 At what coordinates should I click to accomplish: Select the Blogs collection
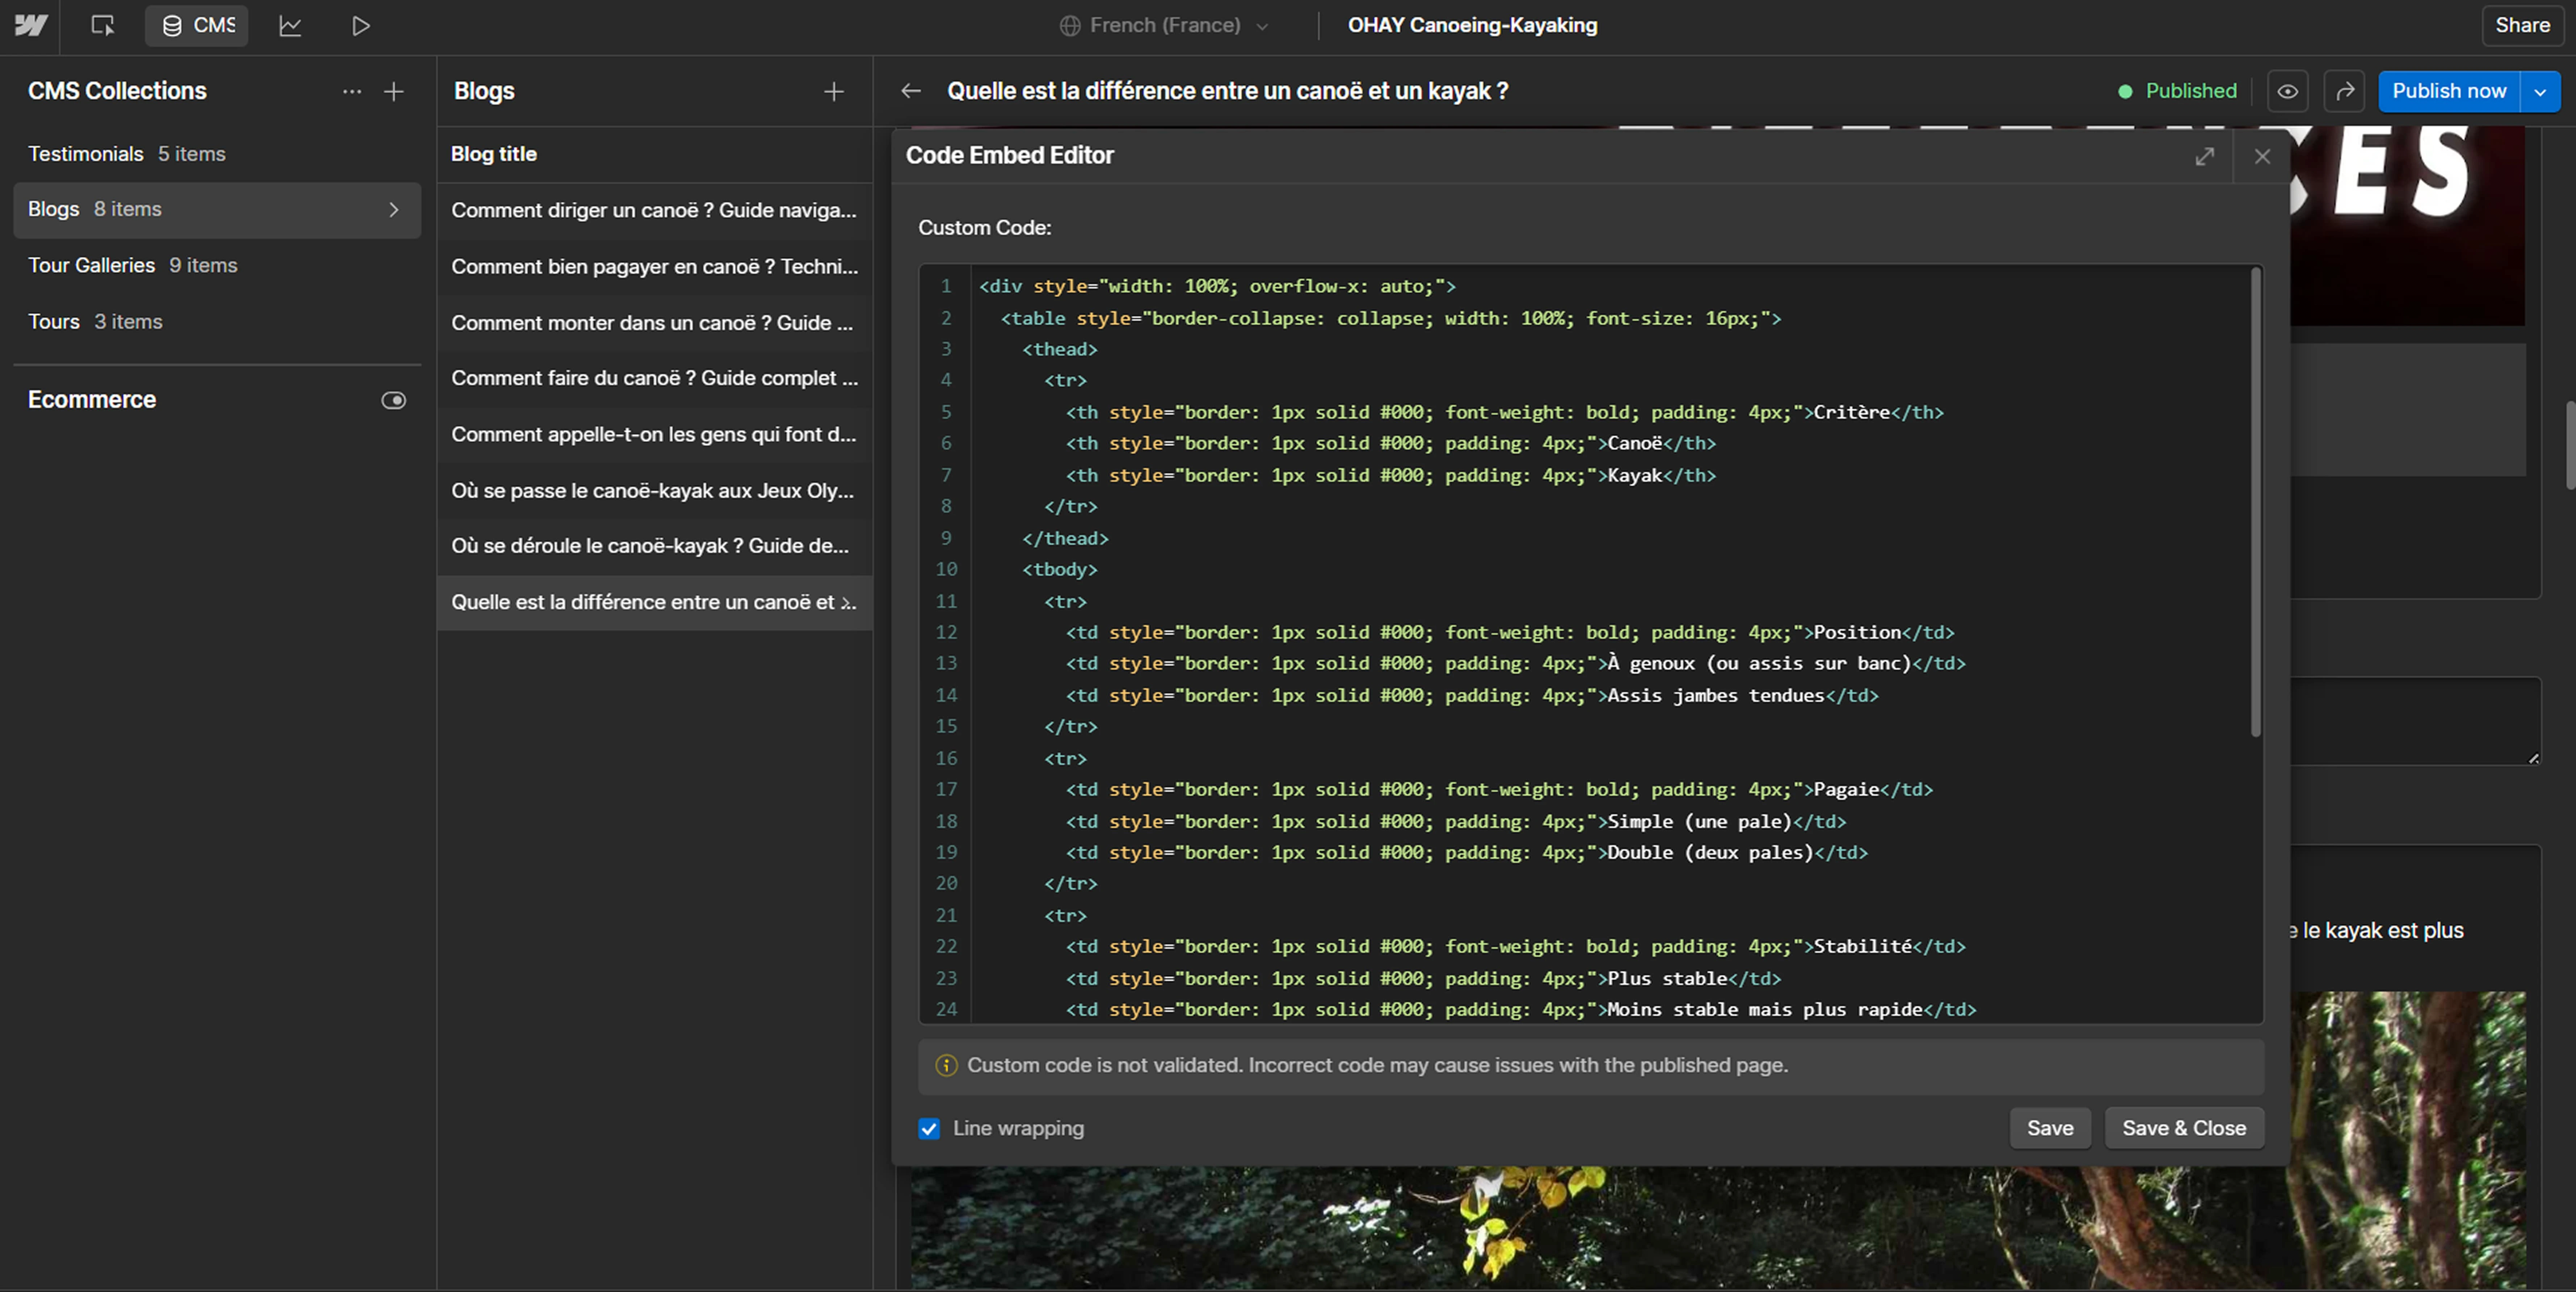pos(217,209)
